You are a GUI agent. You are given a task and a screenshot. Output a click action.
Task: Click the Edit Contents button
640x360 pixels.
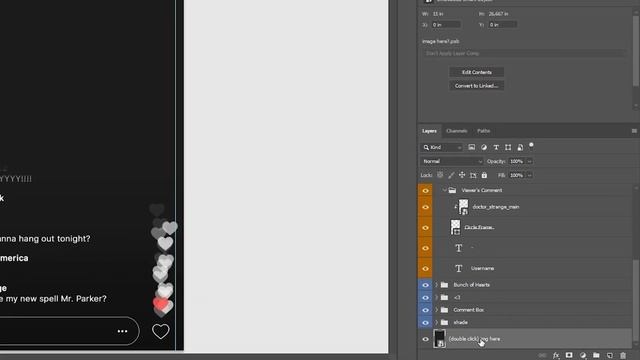tap(477, 72)
